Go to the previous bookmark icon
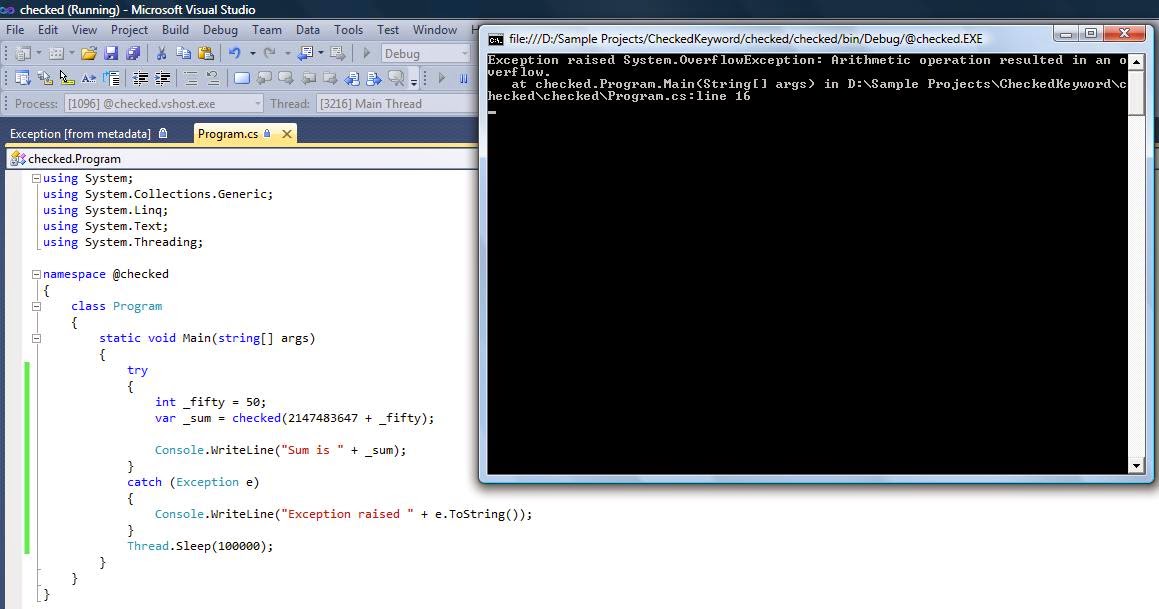 point(264,78)
